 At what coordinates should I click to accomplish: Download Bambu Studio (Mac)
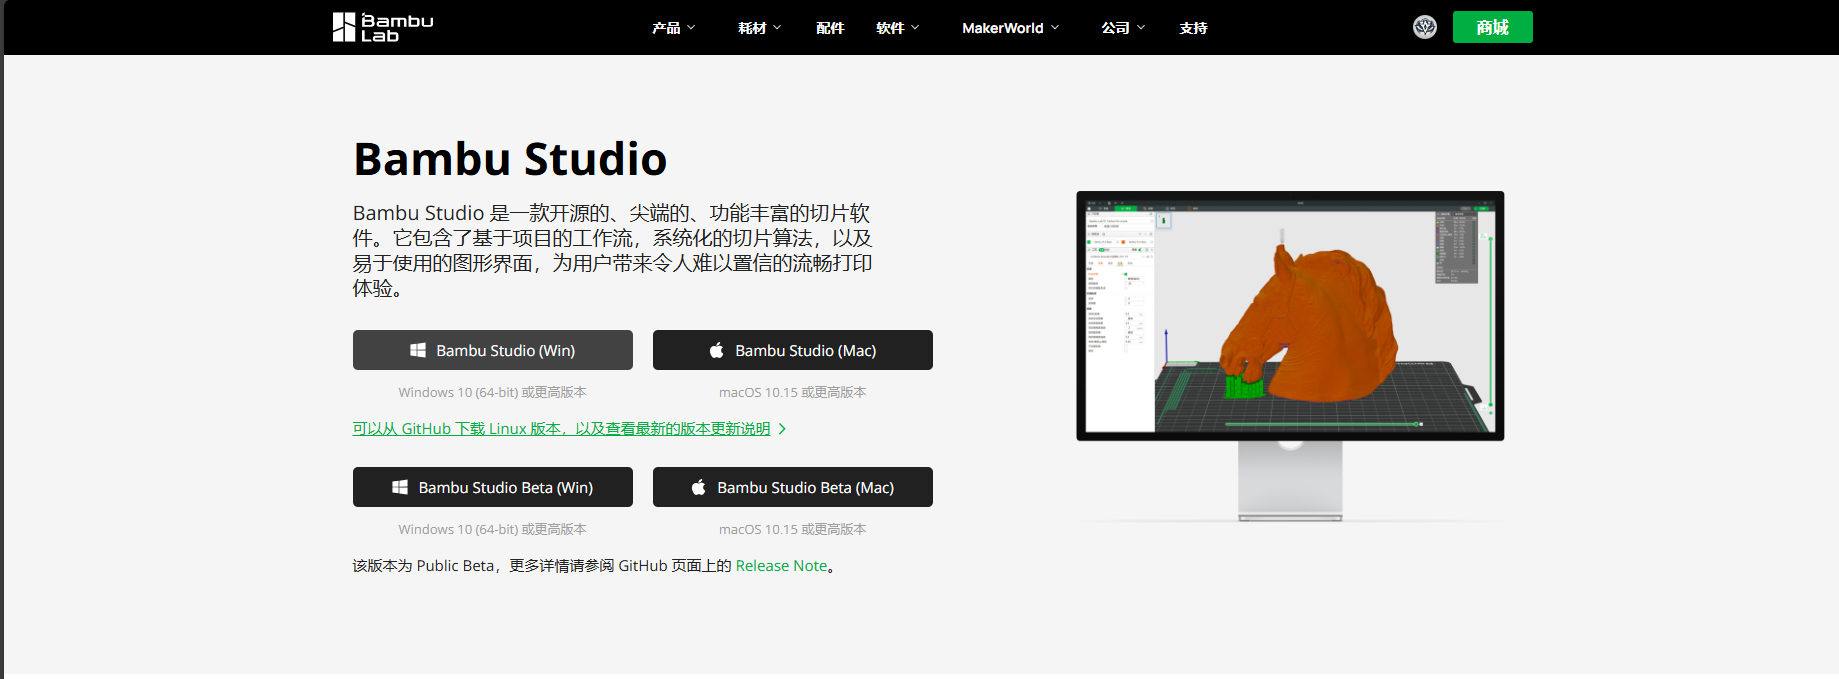[793, 350]
